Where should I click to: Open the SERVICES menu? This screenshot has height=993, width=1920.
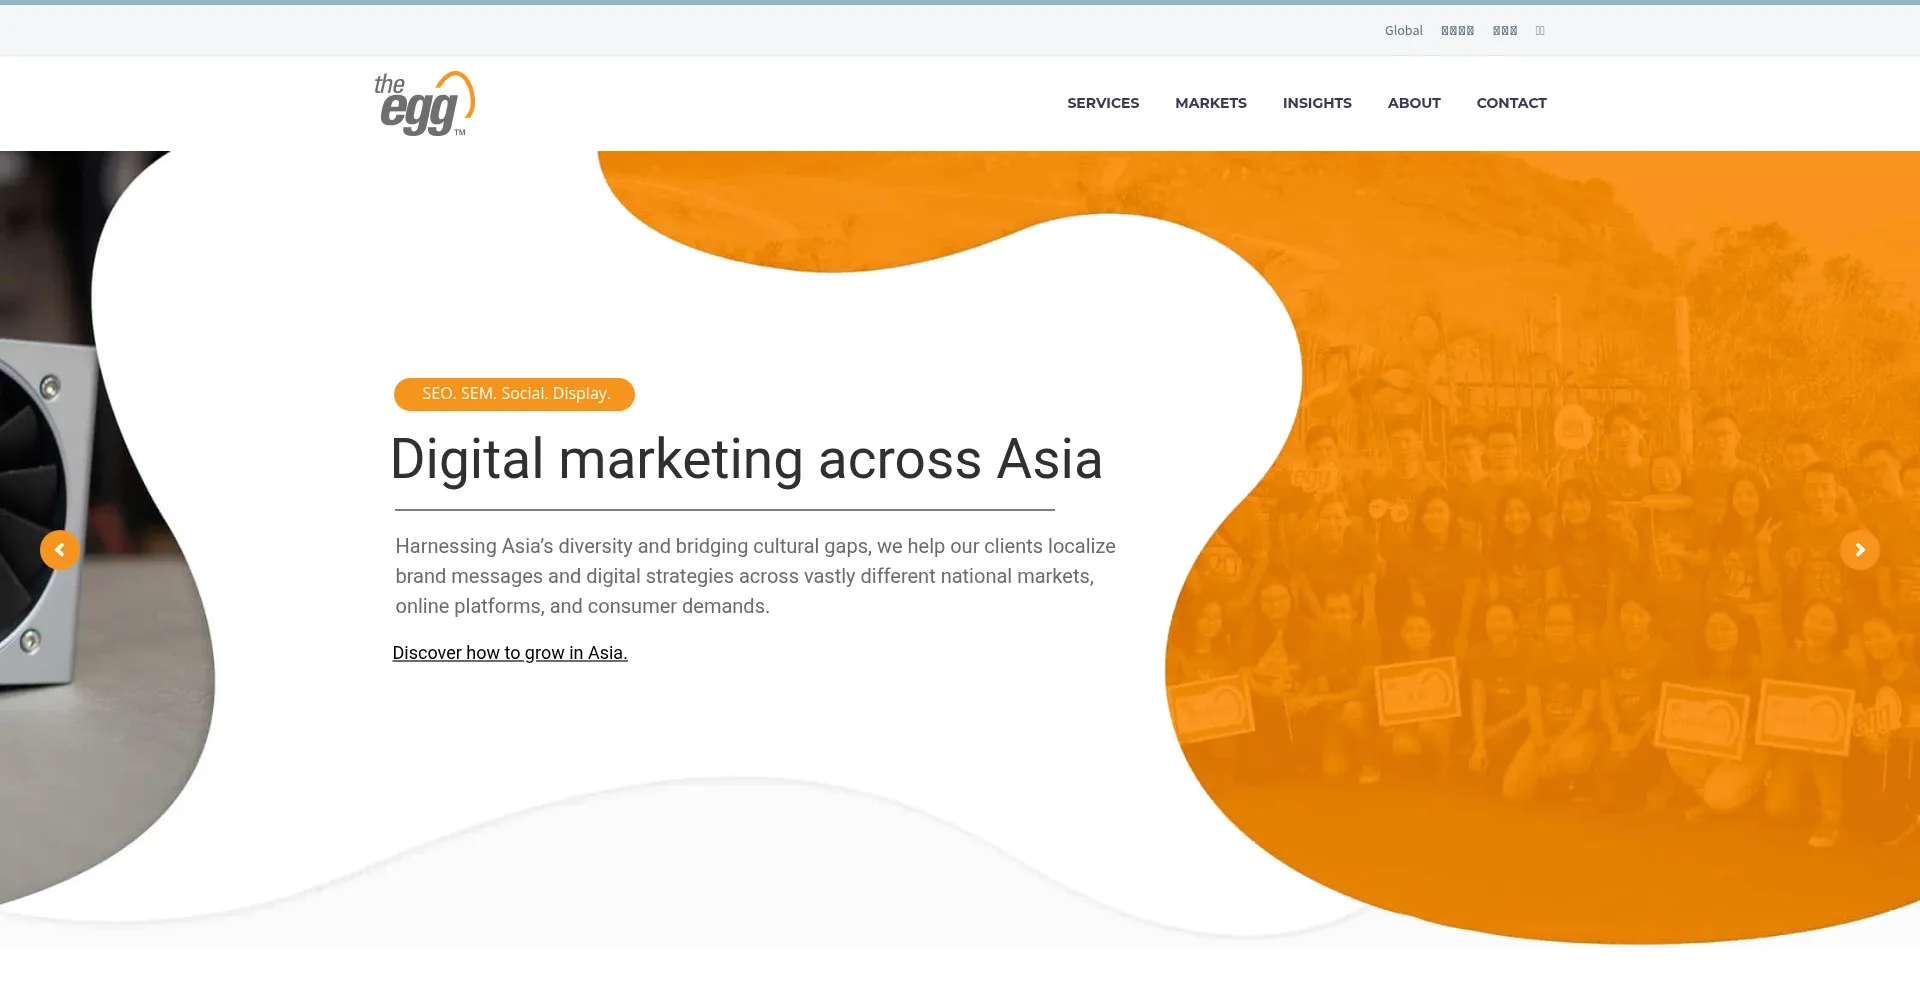1103,103
